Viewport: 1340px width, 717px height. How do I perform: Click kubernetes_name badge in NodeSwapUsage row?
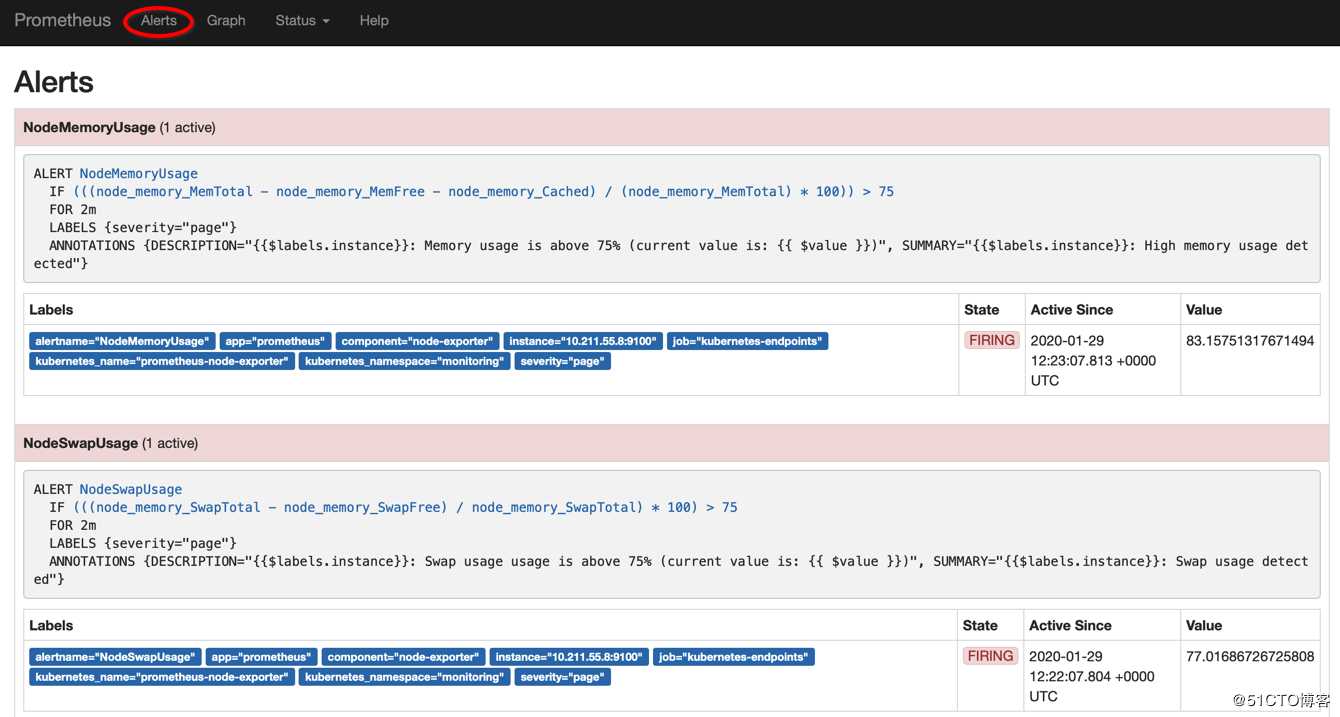click(x=162, y=677)
